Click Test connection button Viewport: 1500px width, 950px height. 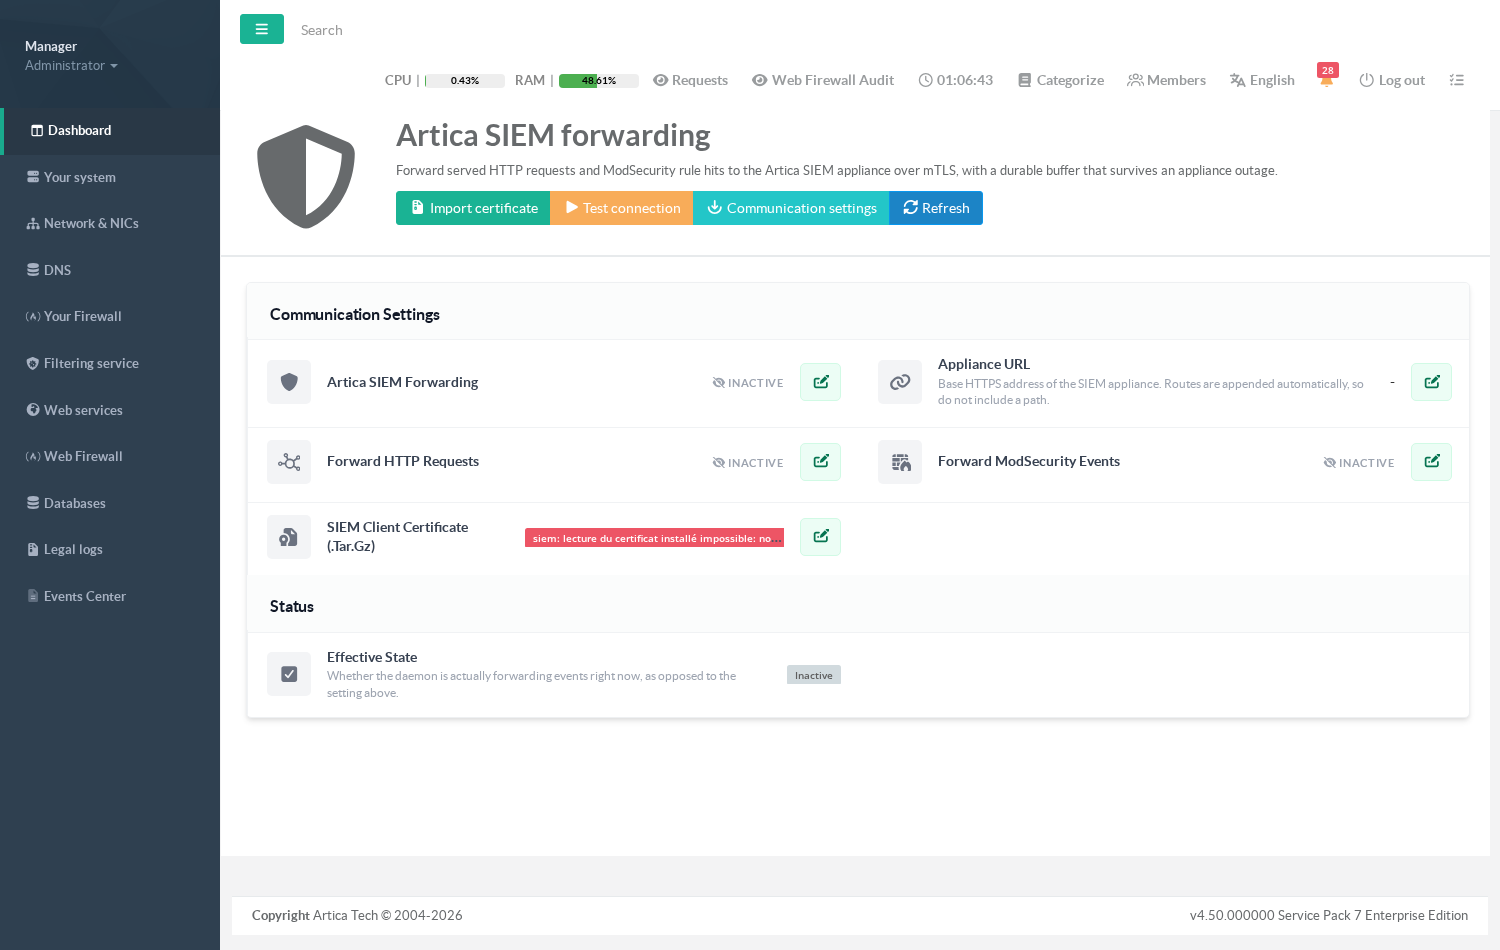click(x=622, y=208)
